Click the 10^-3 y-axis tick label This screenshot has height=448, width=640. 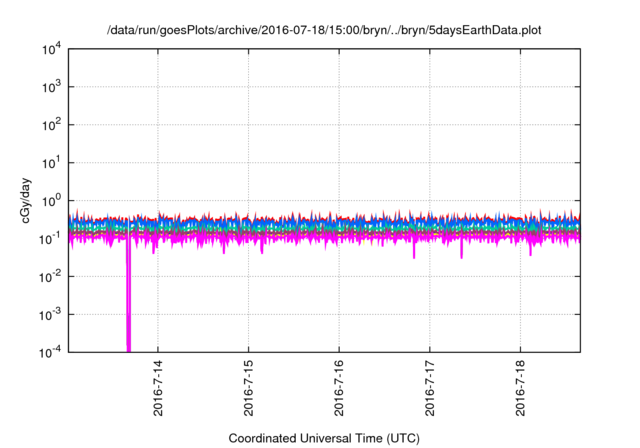(51, 315)
